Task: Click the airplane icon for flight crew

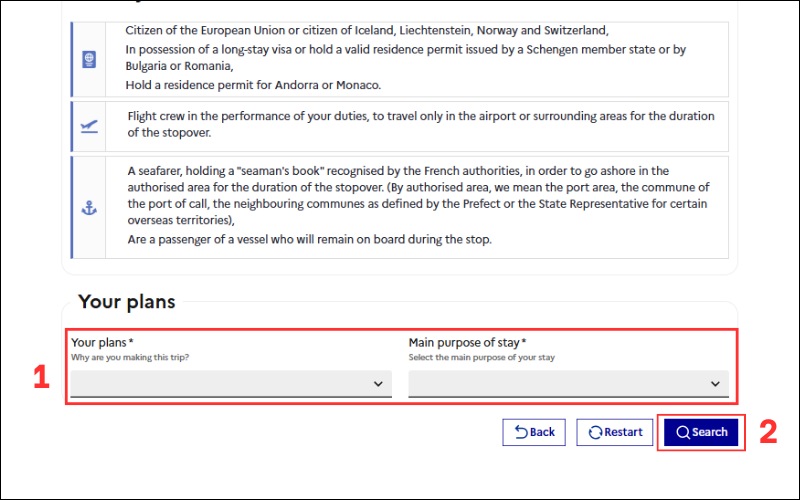Action: (88, 126)
